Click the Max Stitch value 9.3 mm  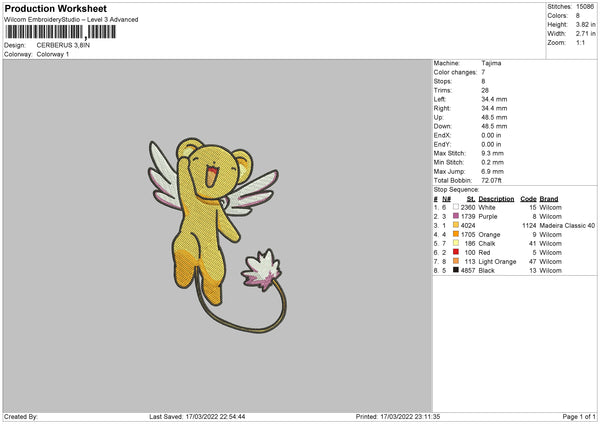pyautogui.click(x=492, y=153)
